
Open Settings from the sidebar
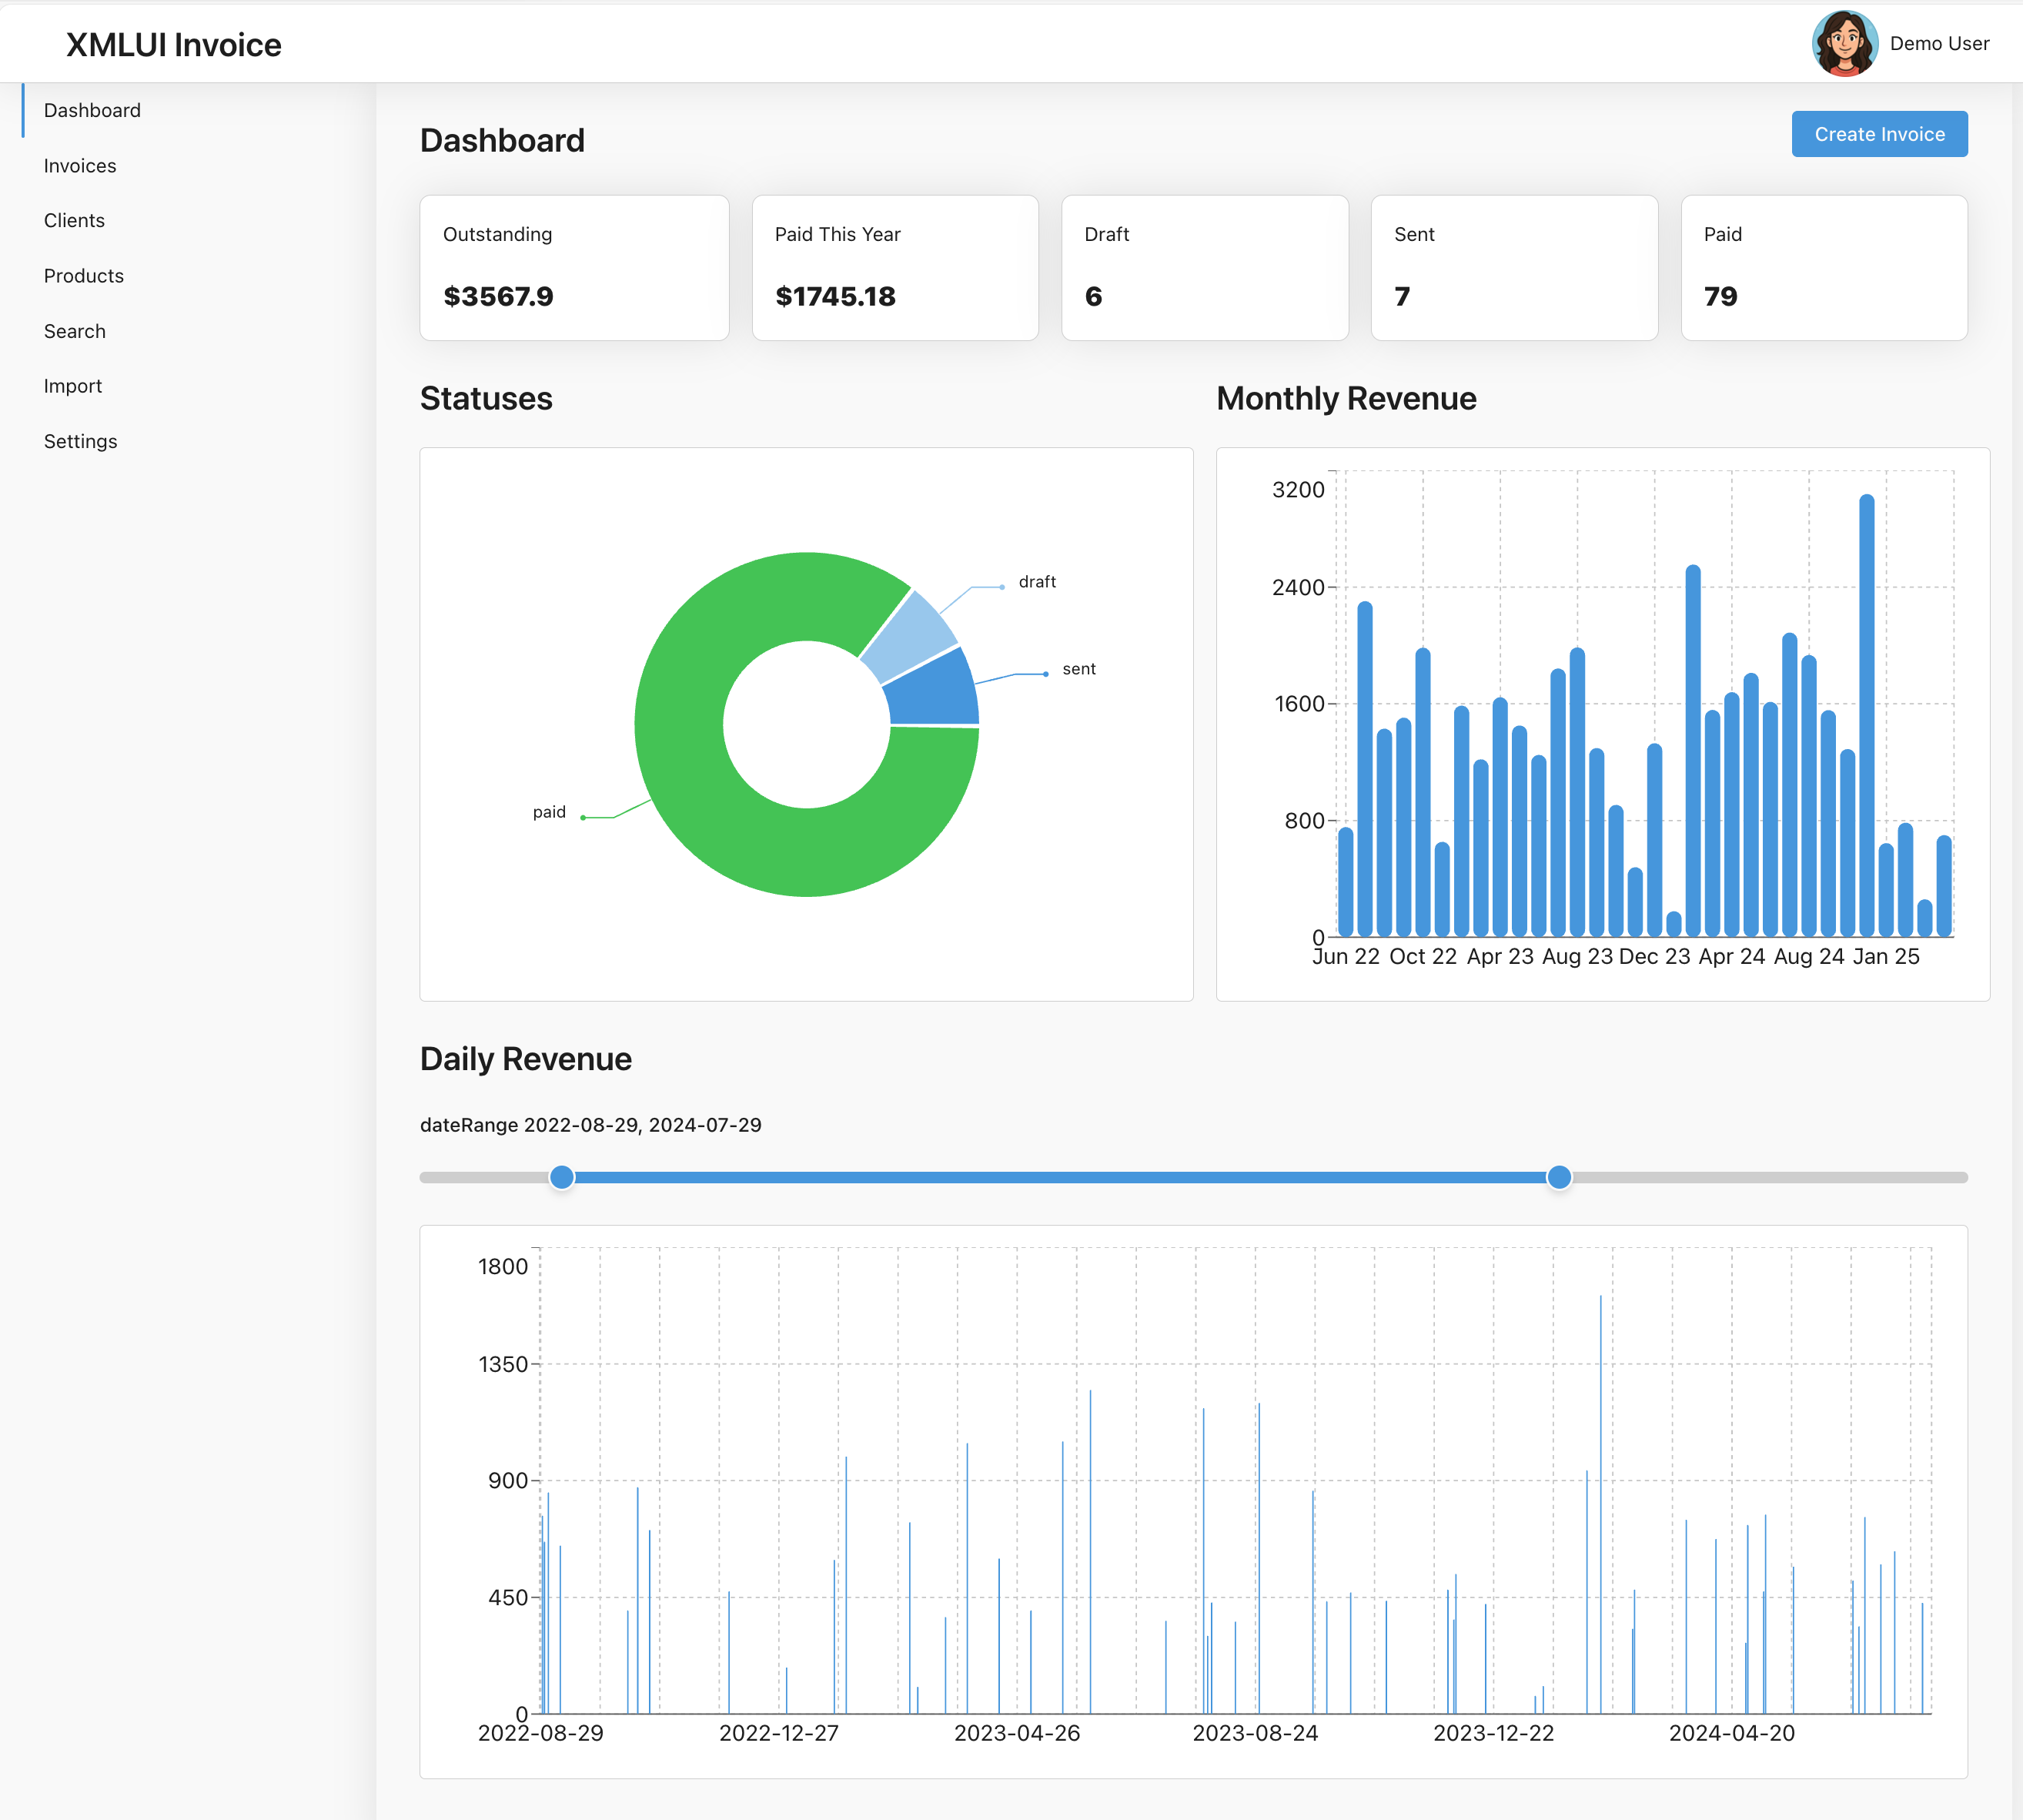(x=81, y=441)
